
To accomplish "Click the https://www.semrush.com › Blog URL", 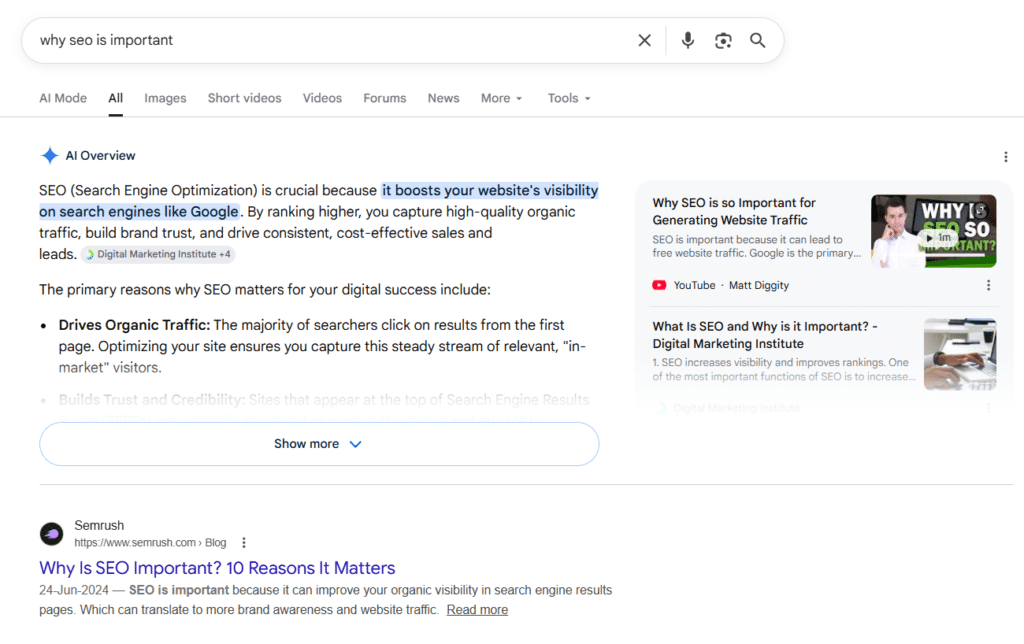I will [150, 543].
